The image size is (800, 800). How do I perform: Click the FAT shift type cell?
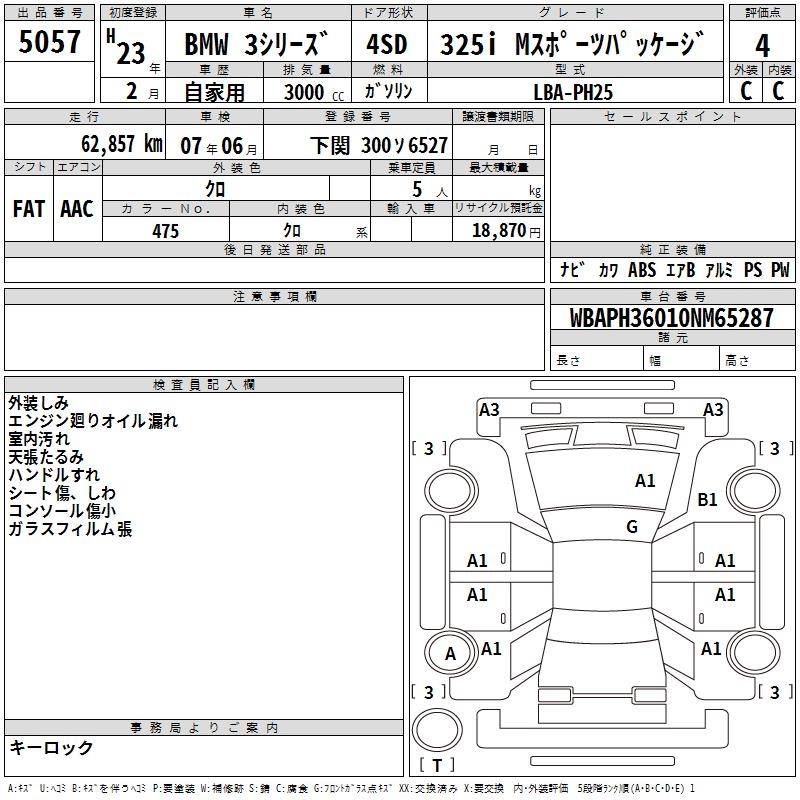[x=28, y=208]
